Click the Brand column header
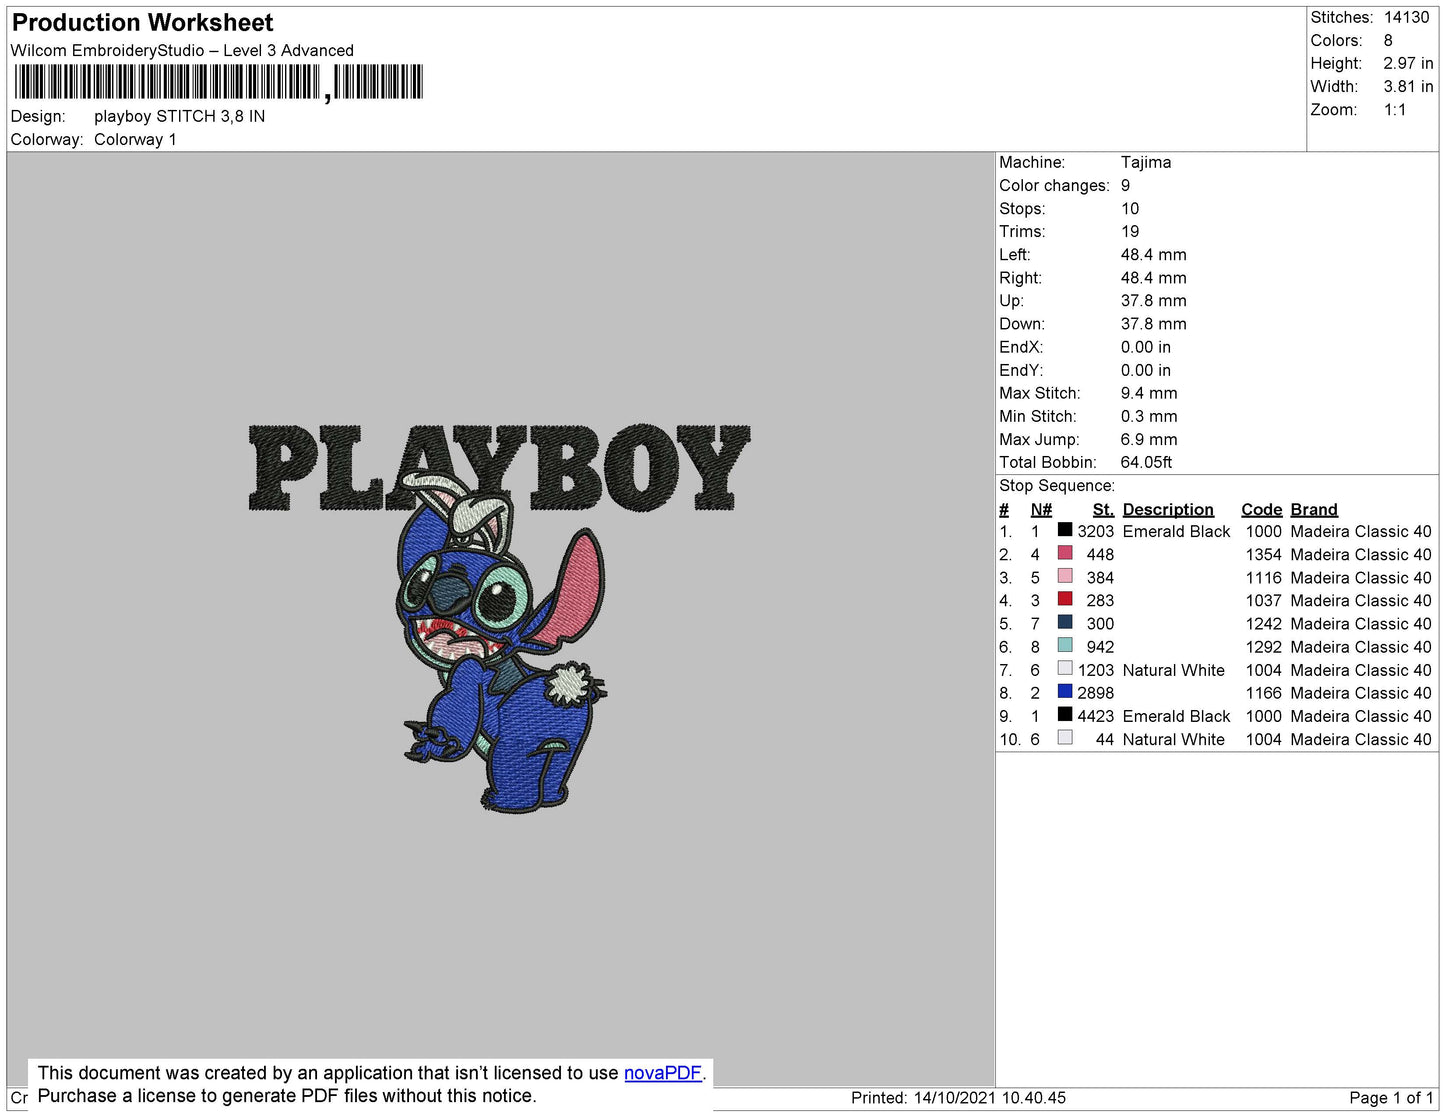Screen dimensions: 1445x1117 click(x=1313, y=509)
